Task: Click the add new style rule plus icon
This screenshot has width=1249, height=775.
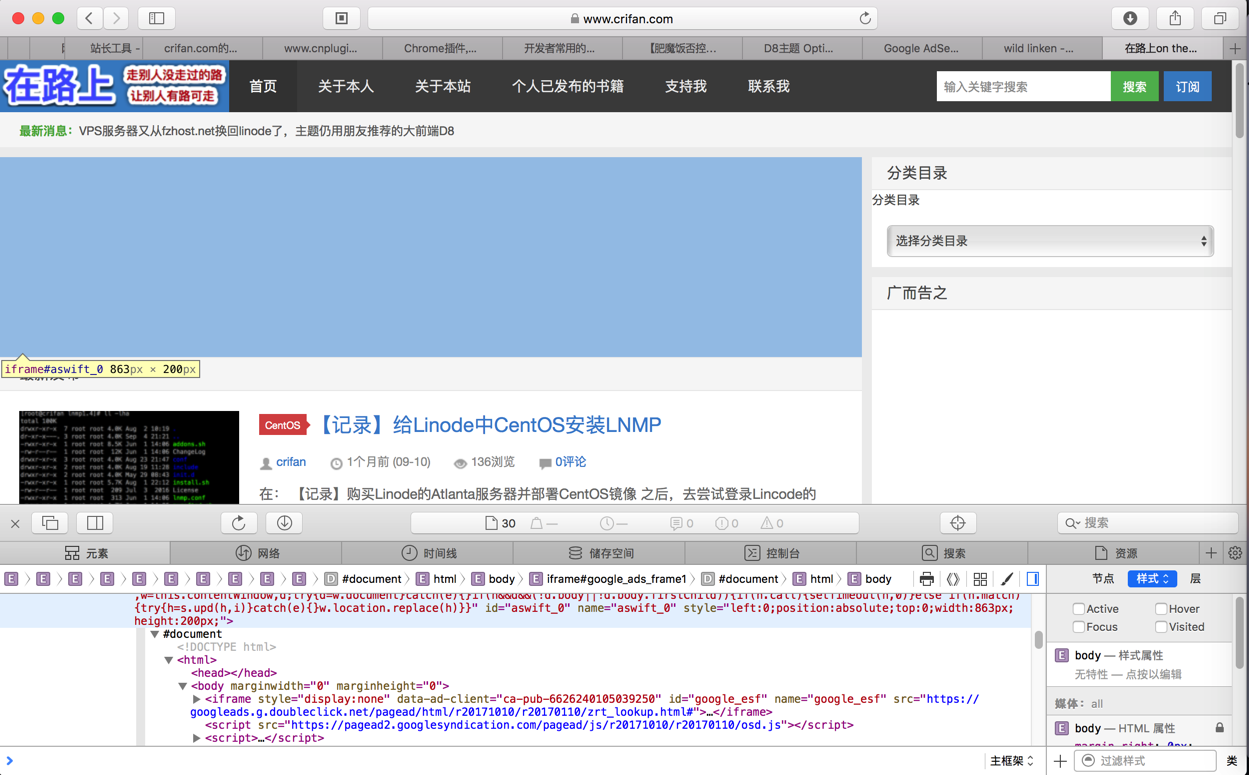Action: pyautogui.click(x=1060, y=761)
